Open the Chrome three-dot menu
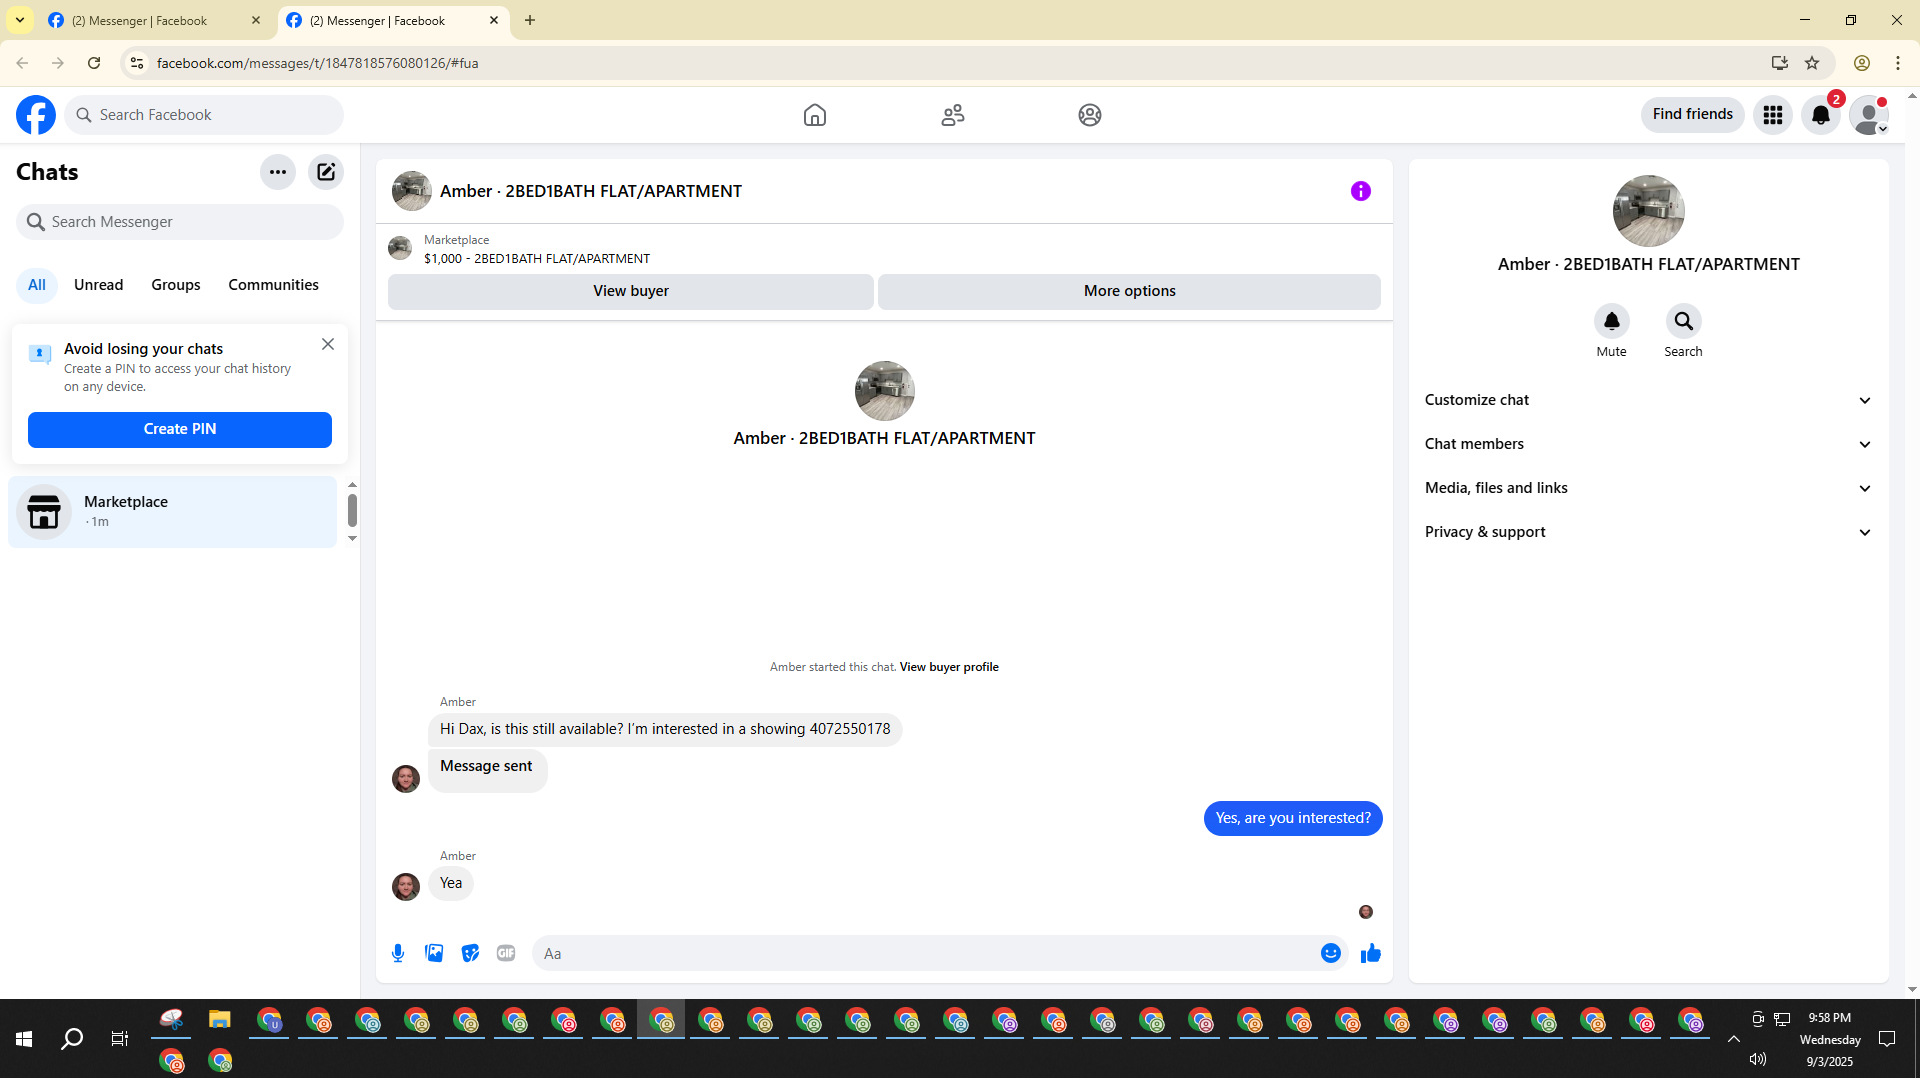 1898,63
